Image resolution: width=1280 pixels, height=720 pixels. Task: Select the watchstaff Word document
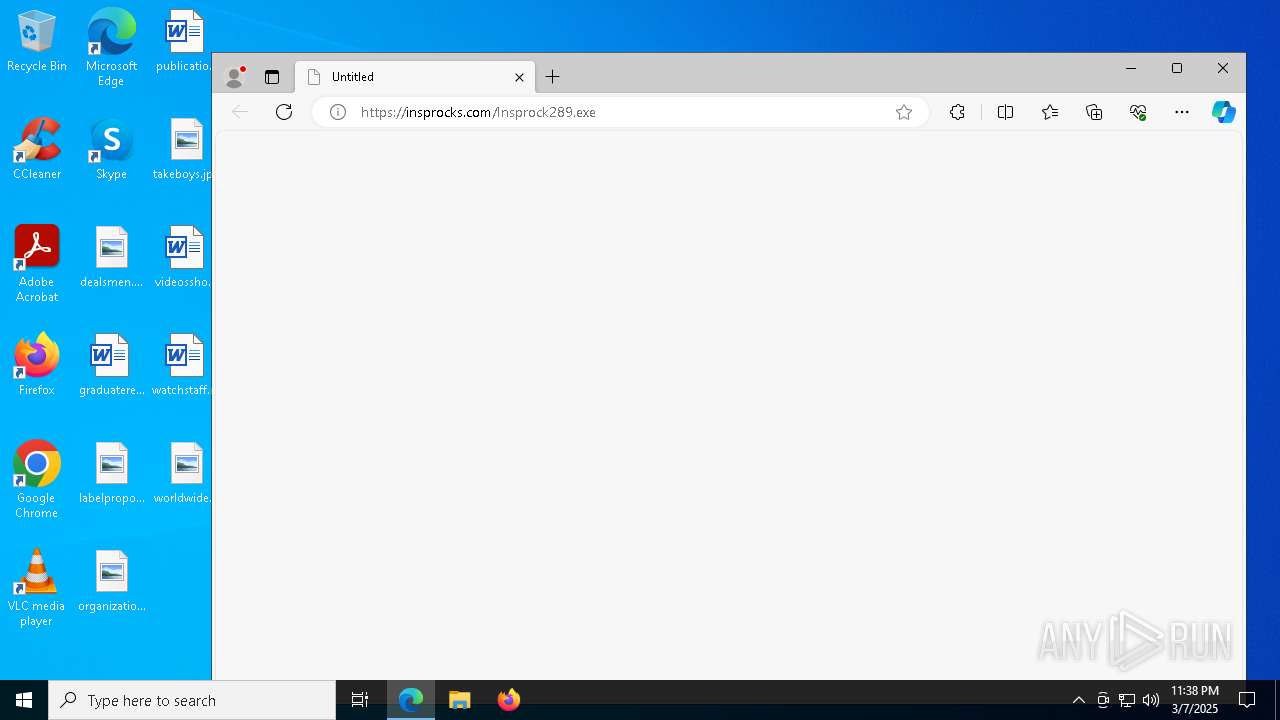[182, 365]
